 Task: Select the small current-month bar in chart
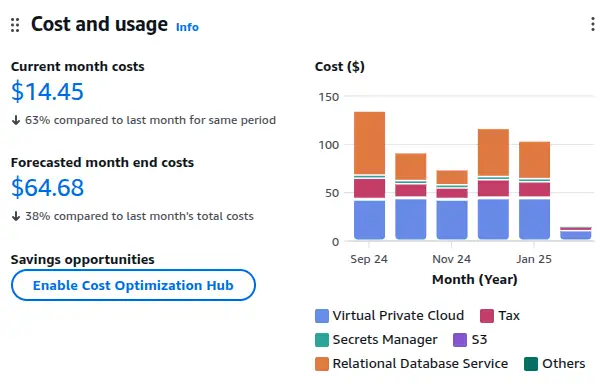point(575,233)
